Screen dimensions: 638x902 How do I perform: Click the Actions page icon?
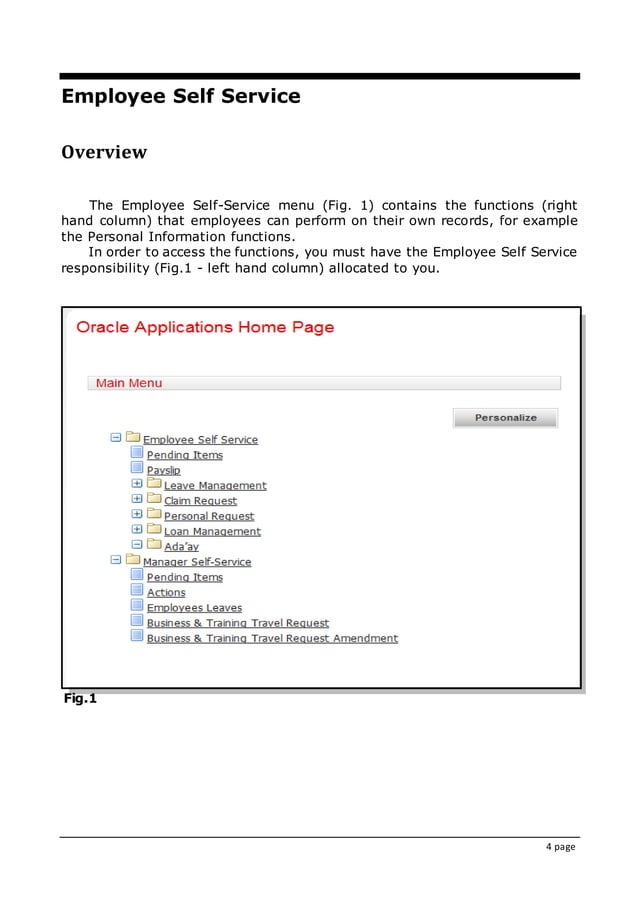[137, 590]
